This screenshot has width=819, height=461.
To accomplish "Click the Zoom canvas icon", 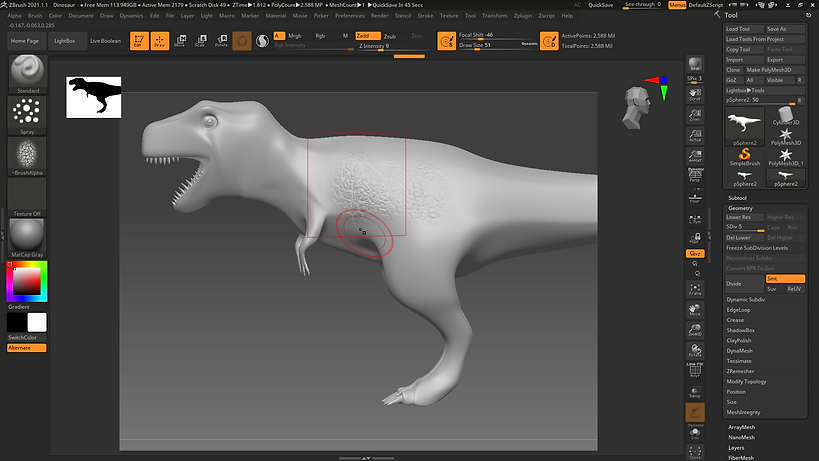I will (x=695, y=115).
